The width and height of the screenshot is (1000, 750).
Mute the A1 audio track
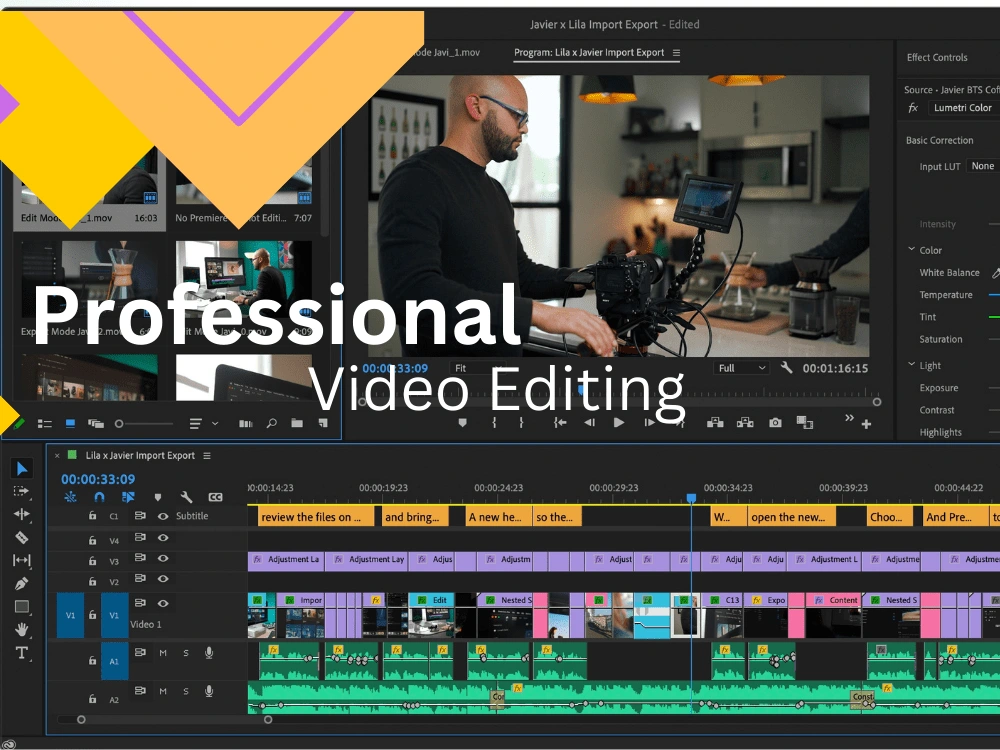coord(163,653)
